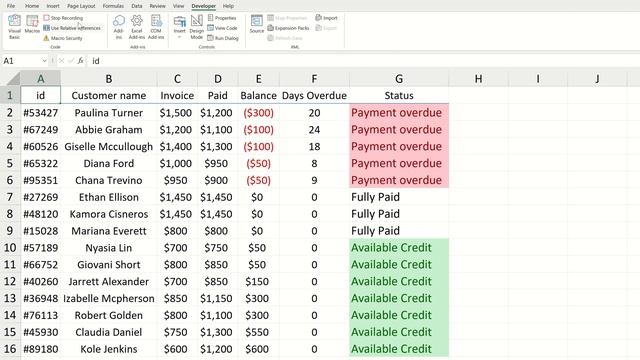Open the Visual Basic editor
640x360 pixels.
click(14, 27)
